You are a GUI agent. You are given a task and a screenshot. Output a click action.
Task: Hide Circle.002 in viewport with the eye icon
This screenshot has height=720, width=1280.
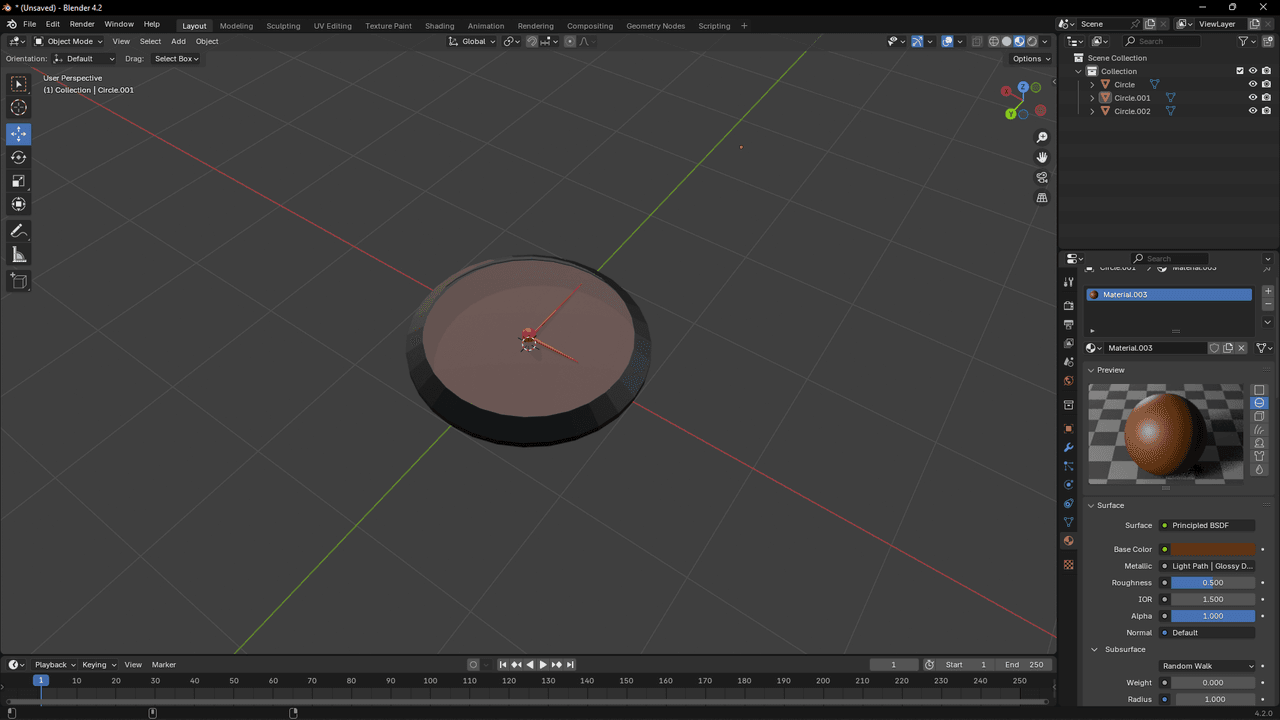point(1252,111)
